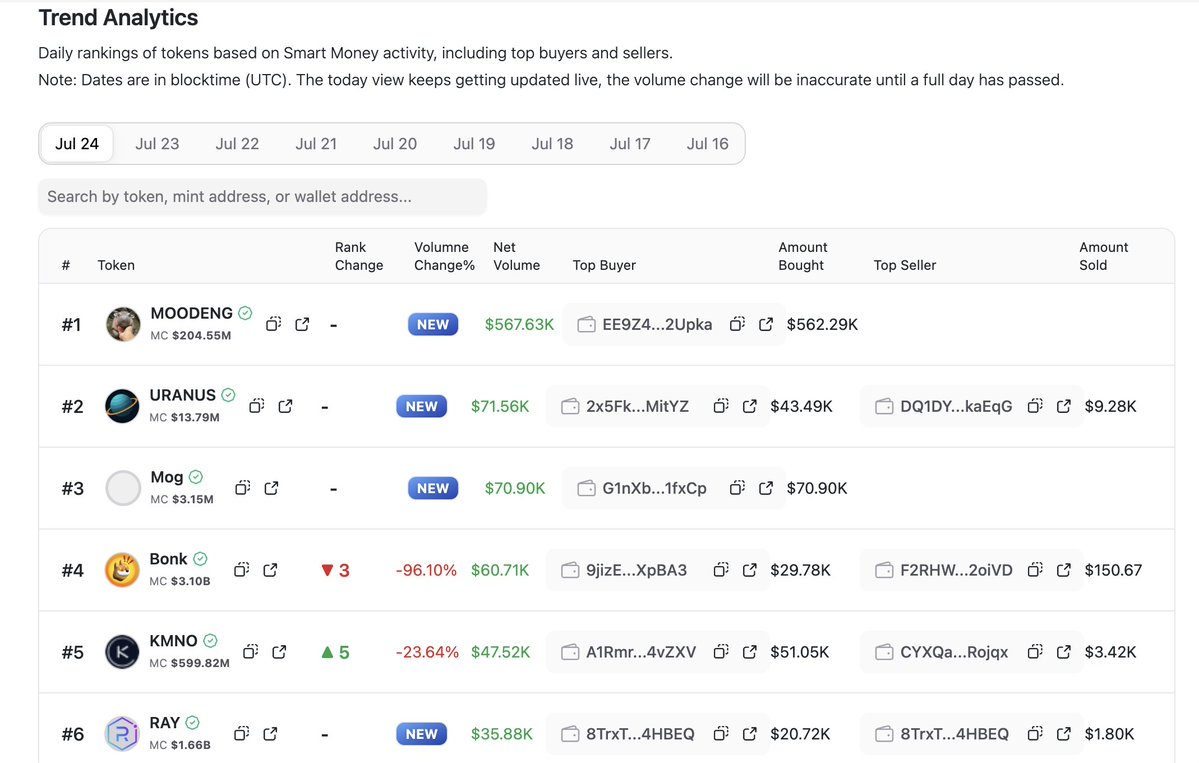Click the URANUS planet token avatar

(x=122, y=406)
